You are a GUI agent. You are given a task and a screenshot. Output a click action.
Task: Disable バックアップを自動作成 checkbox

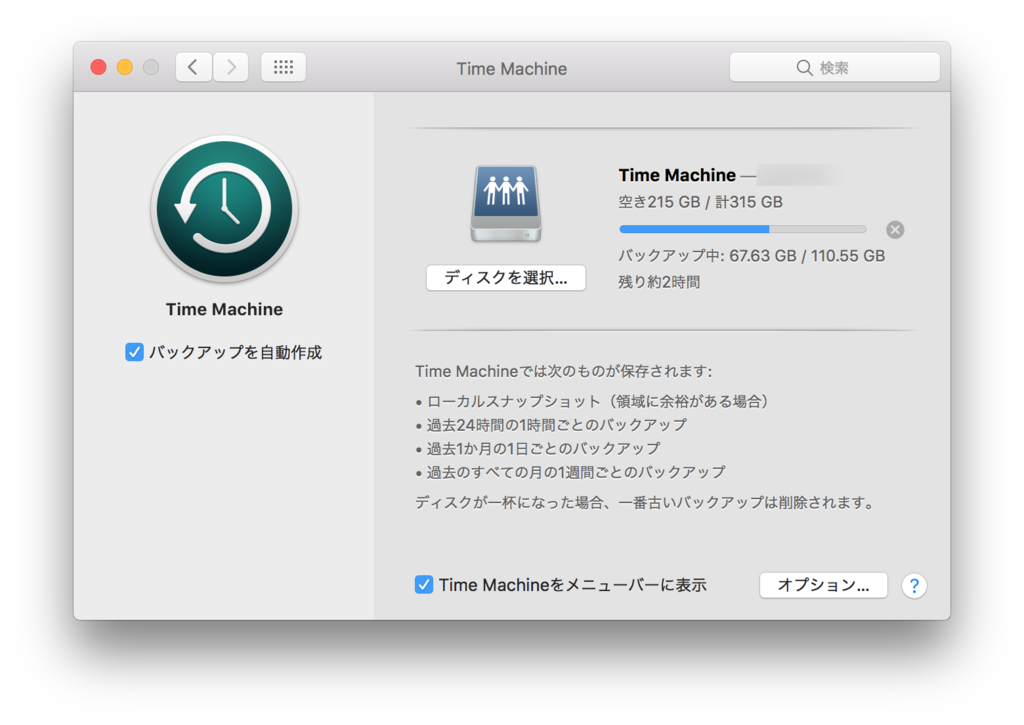[134, 352]
